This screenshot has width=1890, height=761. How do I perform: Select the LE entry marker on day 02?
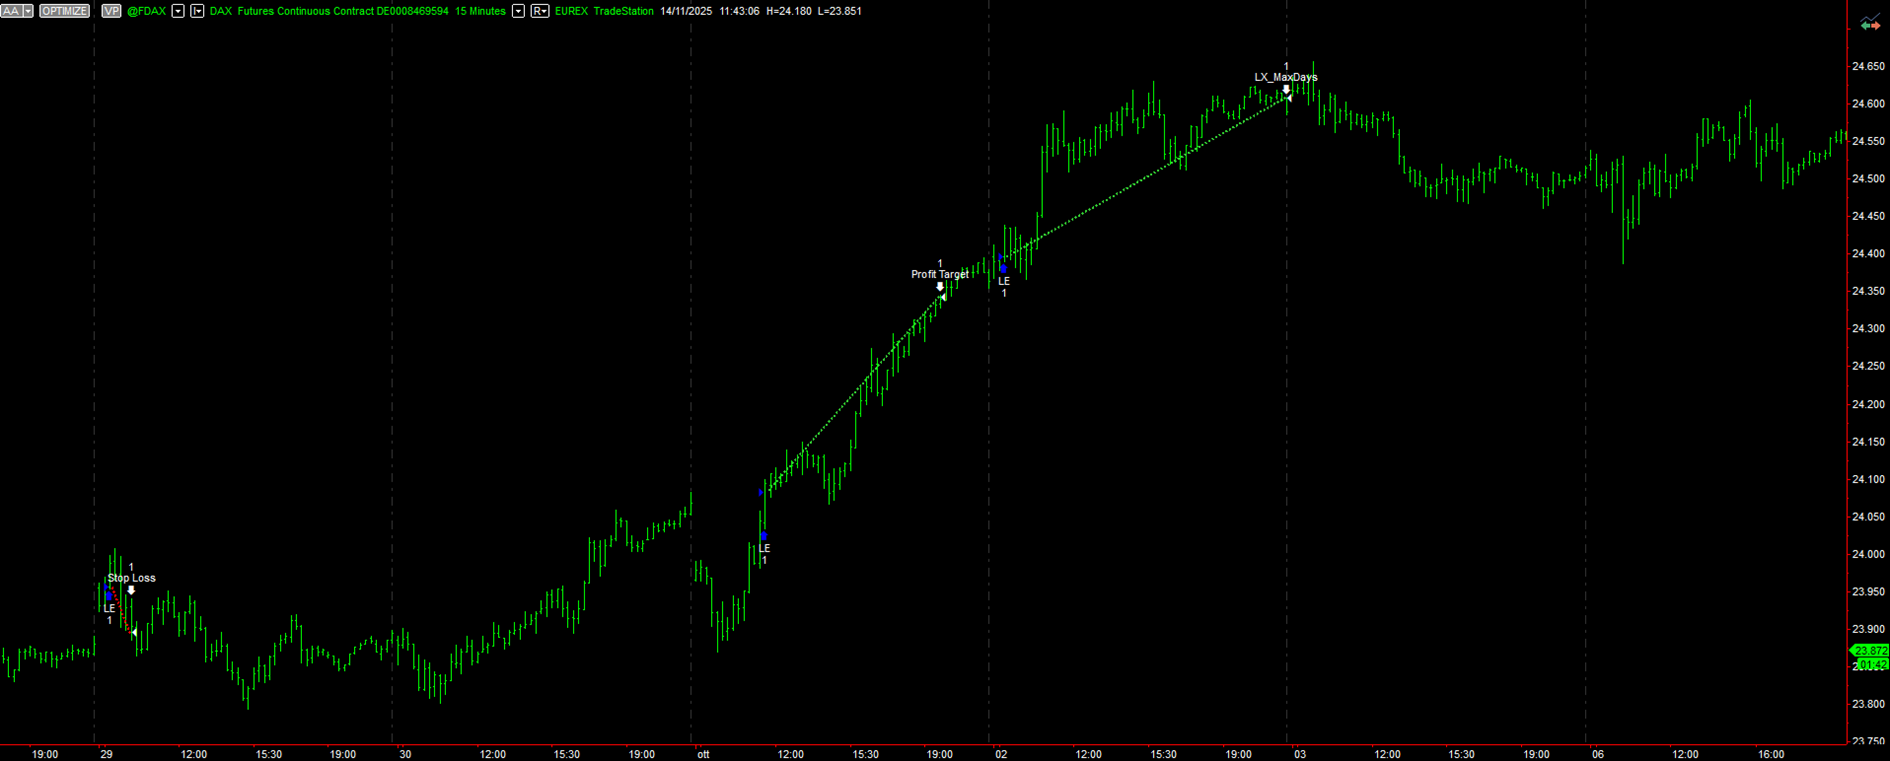coord(1003,268)
